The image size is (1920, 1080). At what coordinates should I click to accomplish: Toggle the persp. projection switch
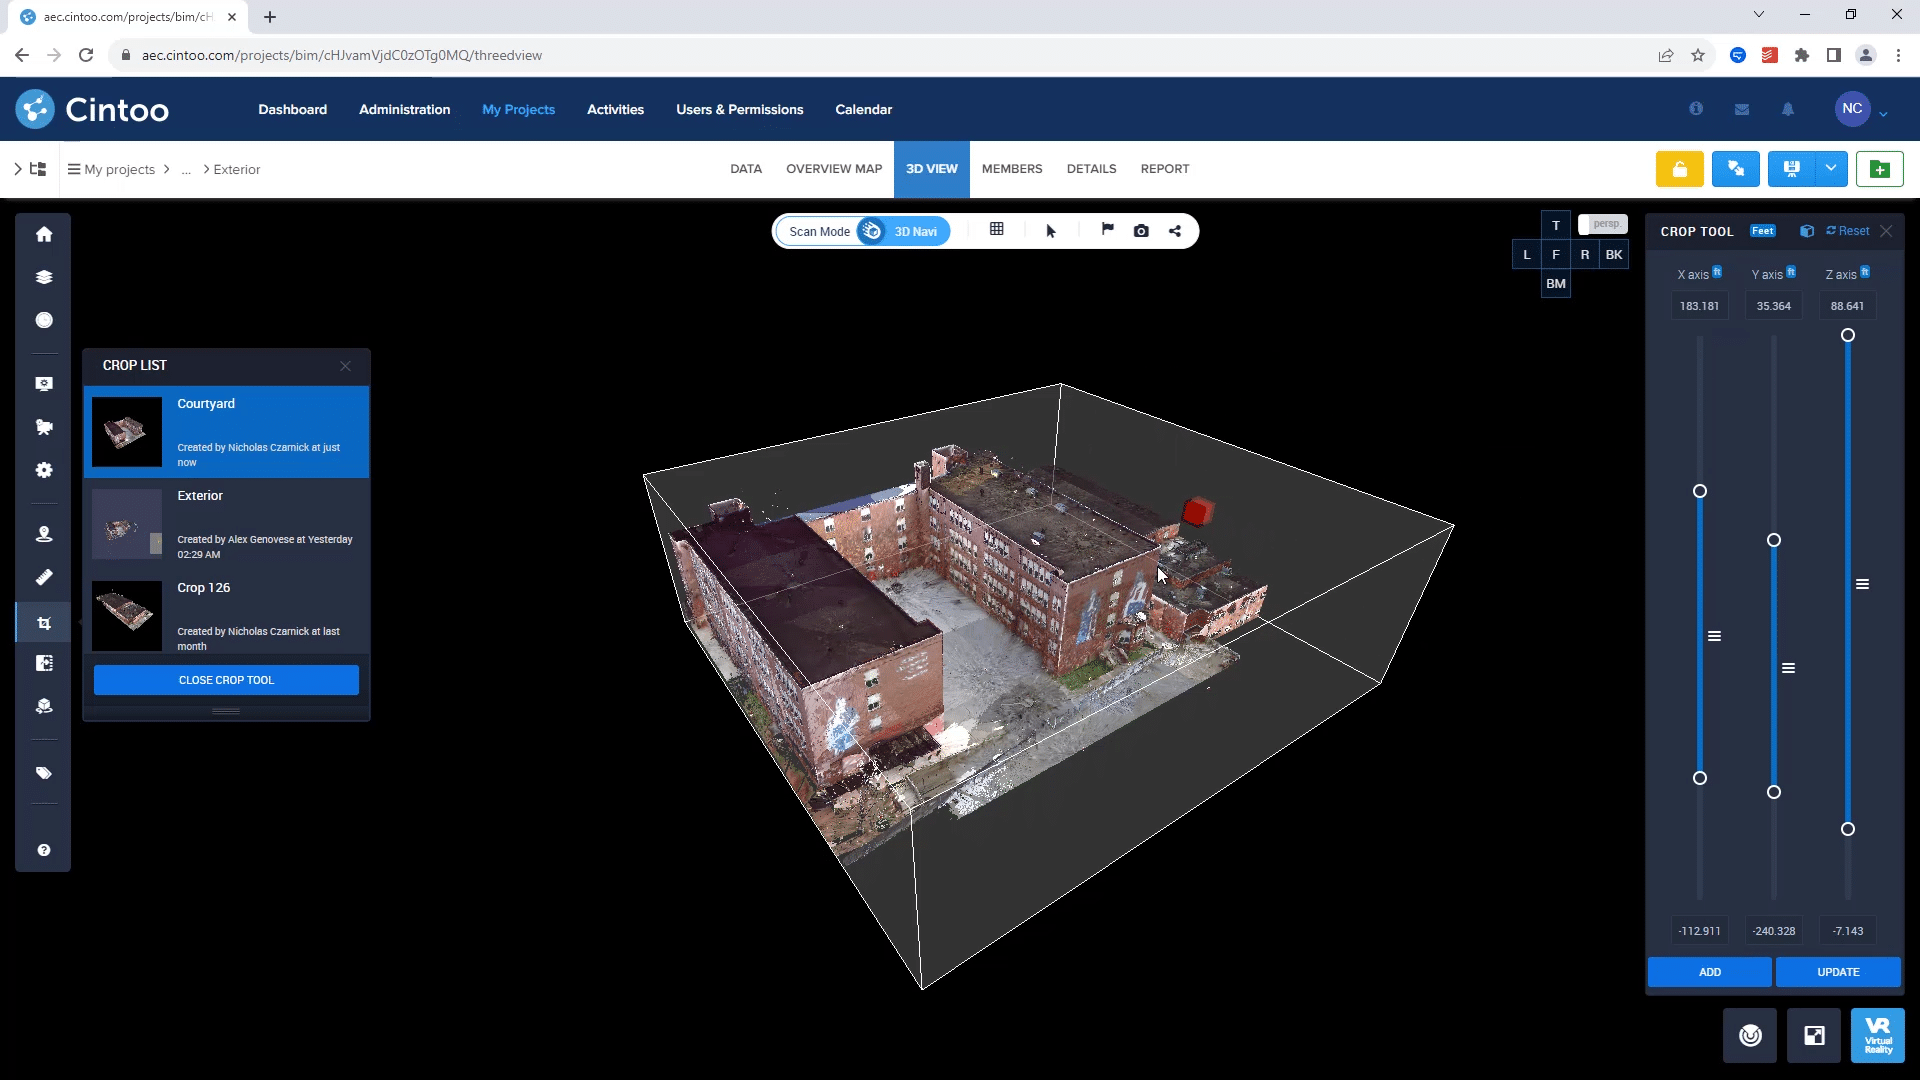(1602, 224)
